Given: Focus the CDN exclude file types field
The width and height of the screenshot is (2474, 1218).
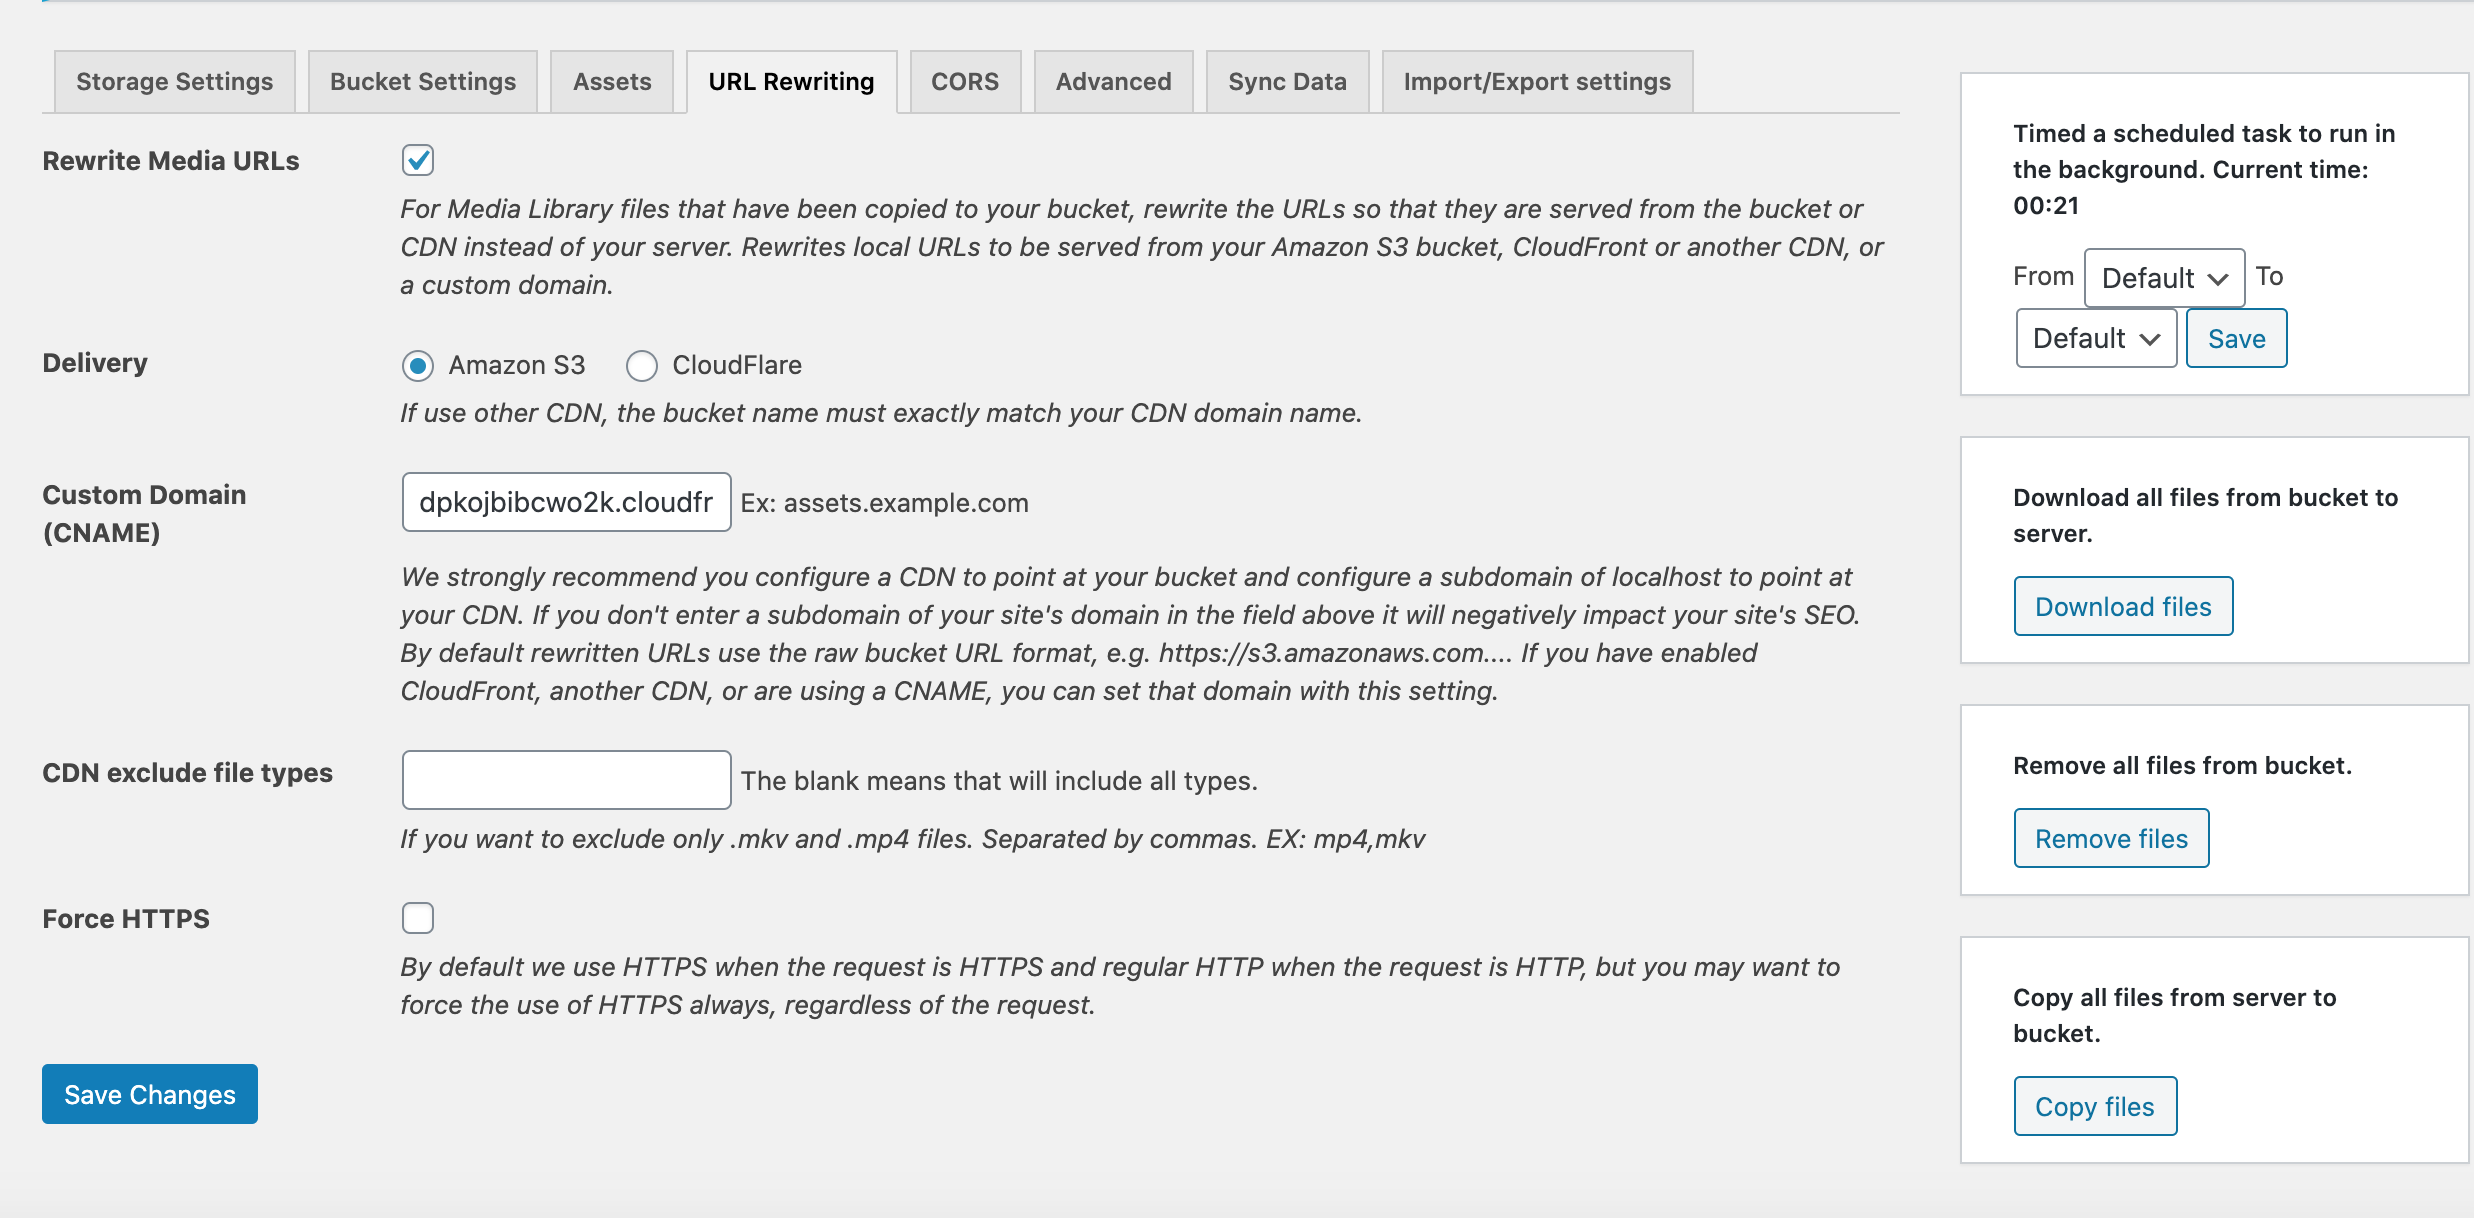Looking at the screenshot, I should tap(567, 780).
